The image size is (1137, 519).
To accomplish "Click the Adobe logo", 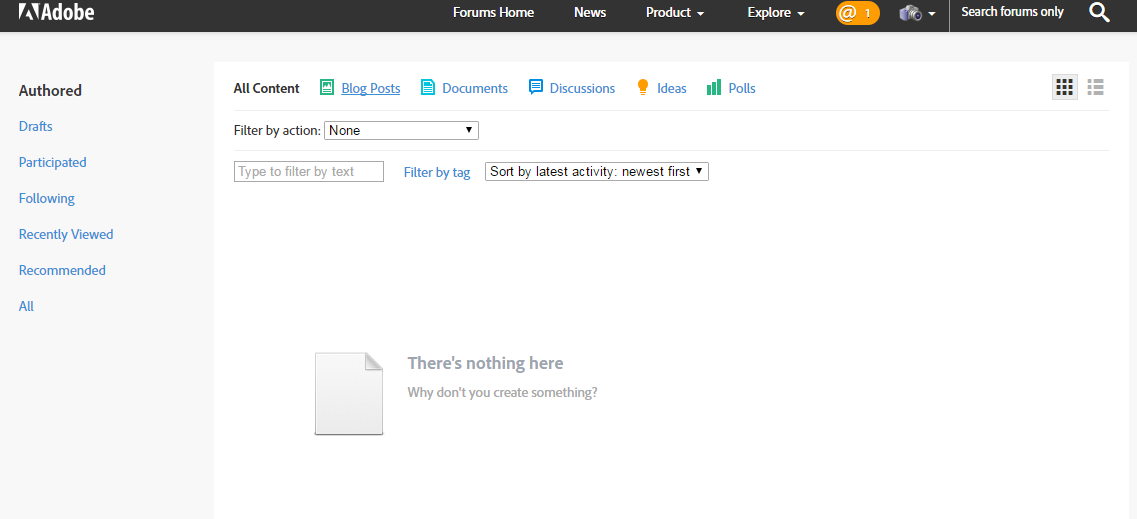I will point(56,12).
